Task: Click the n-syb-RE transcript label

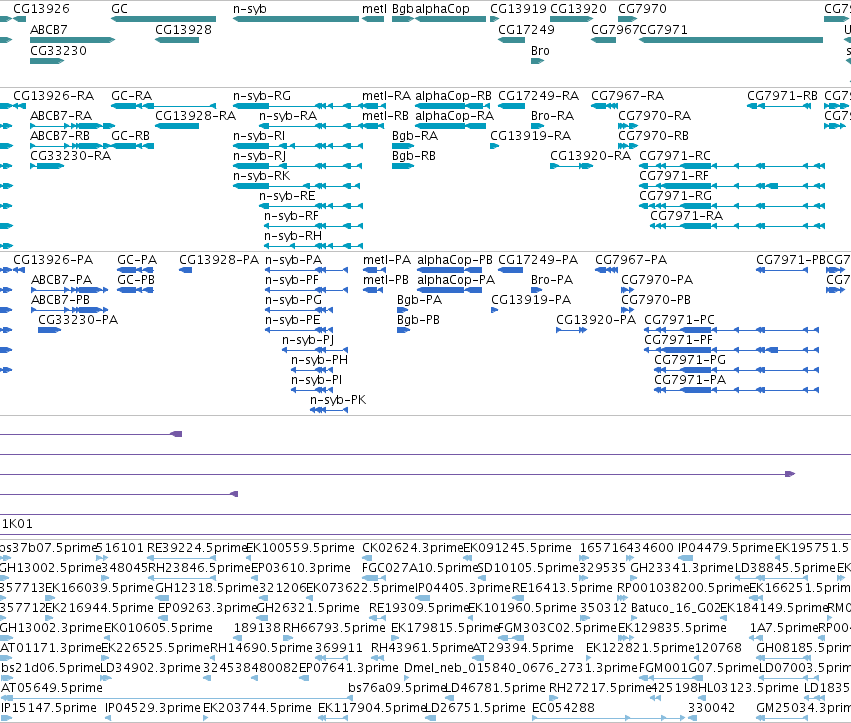Action: tap(287, 196)
